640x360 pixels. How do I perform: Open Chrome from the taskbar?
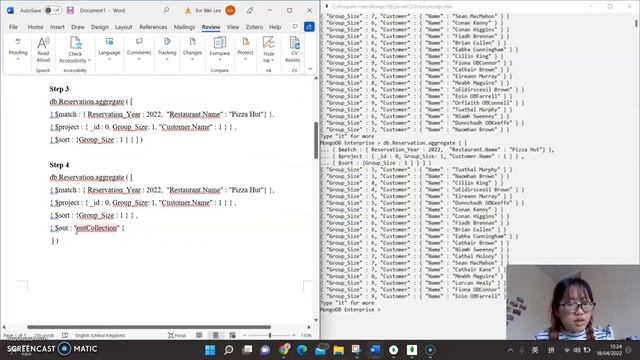pyautogui.click(x=284, y=350)
